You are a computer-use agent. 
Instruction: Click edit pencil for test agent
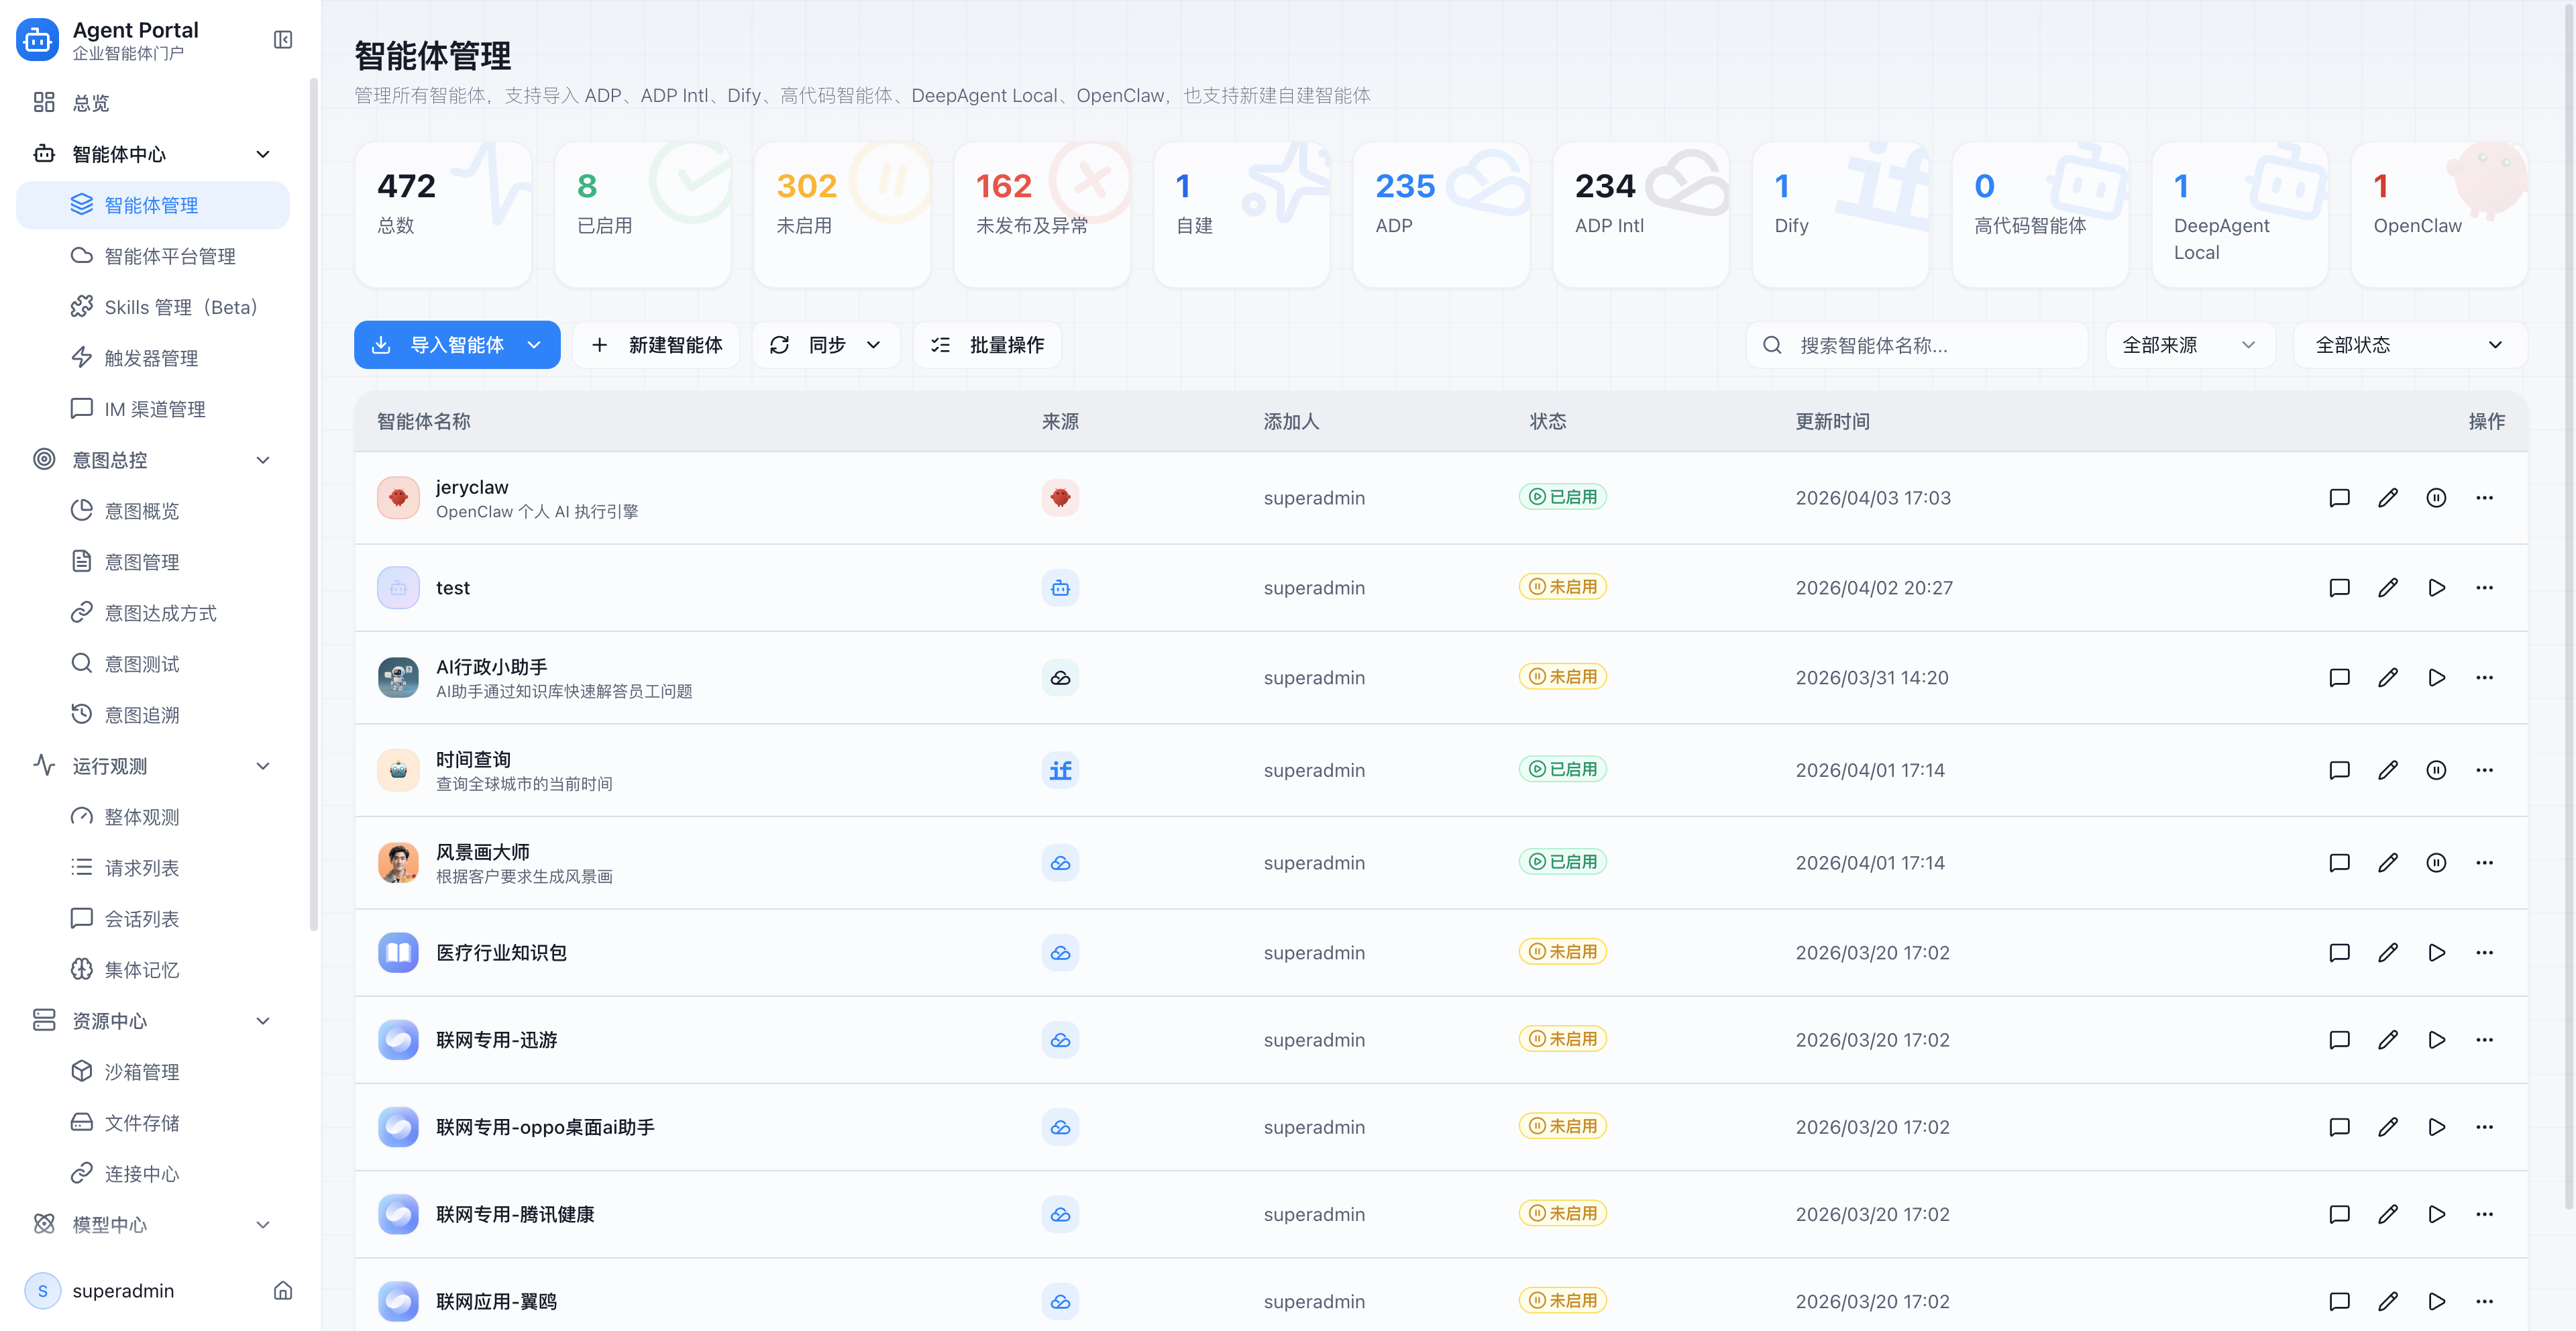(2388, 588)
